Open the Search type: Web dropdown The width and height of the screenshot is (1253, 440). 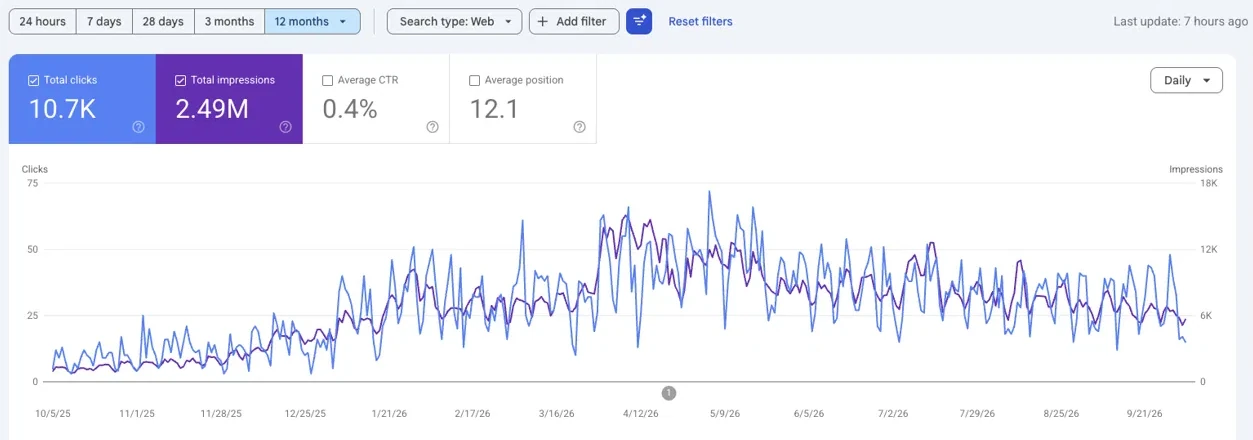(x=454, y=21)
